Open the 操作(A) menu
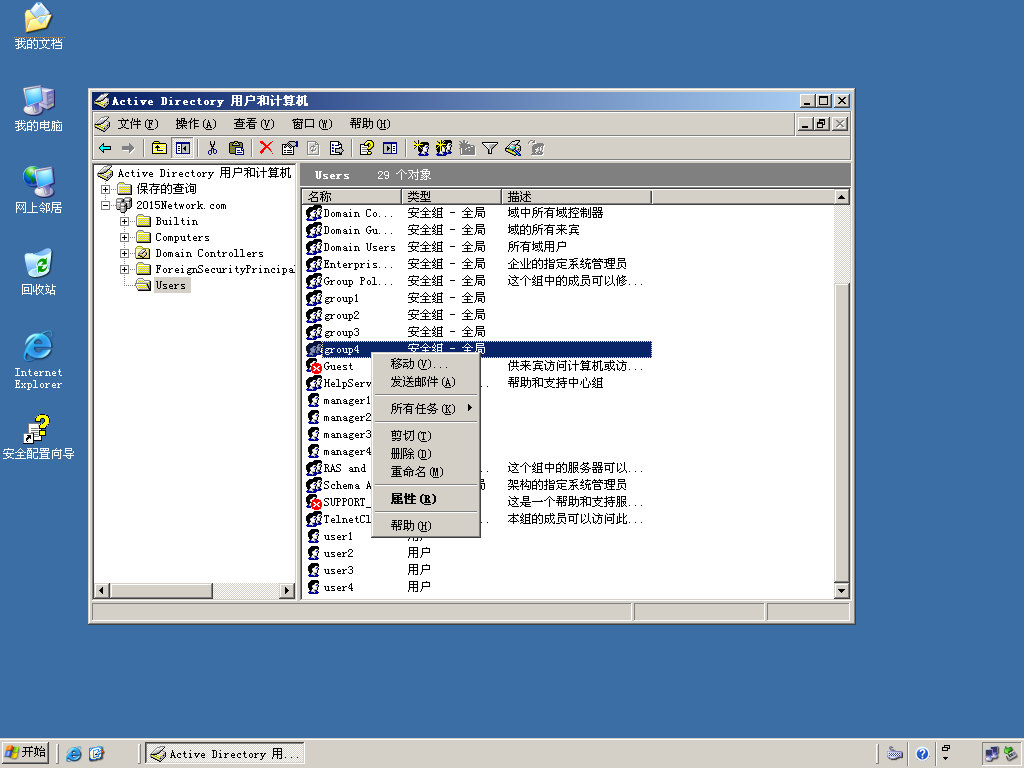 click(195, 124)
